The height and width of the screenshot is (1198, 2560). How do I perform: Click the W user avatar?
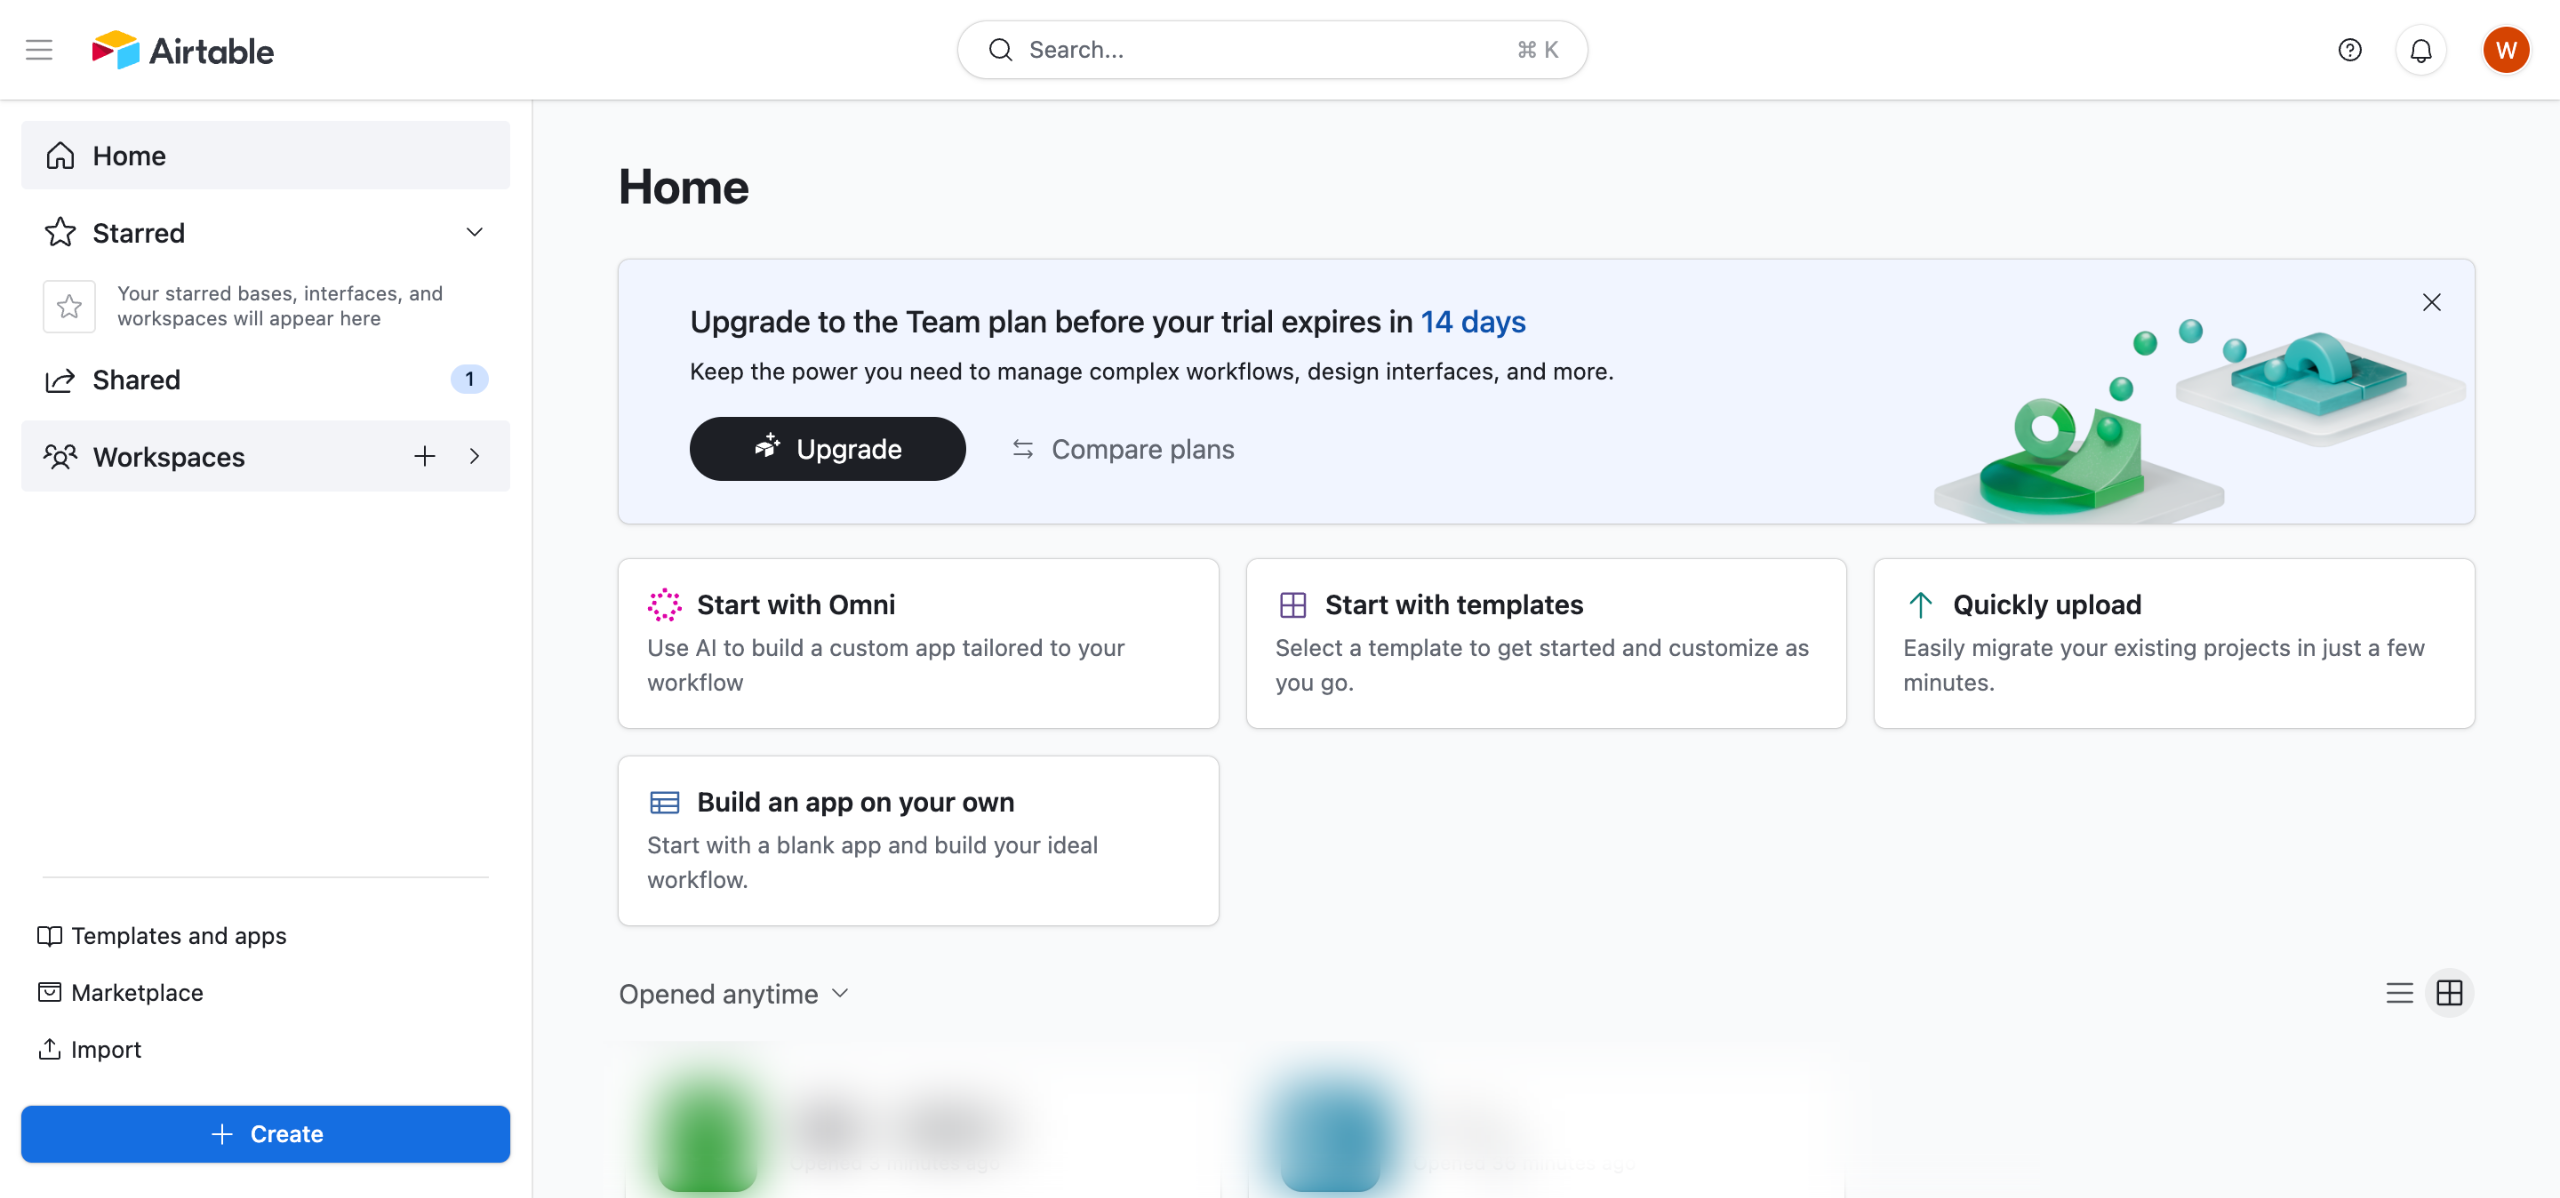coord(2505,50)
